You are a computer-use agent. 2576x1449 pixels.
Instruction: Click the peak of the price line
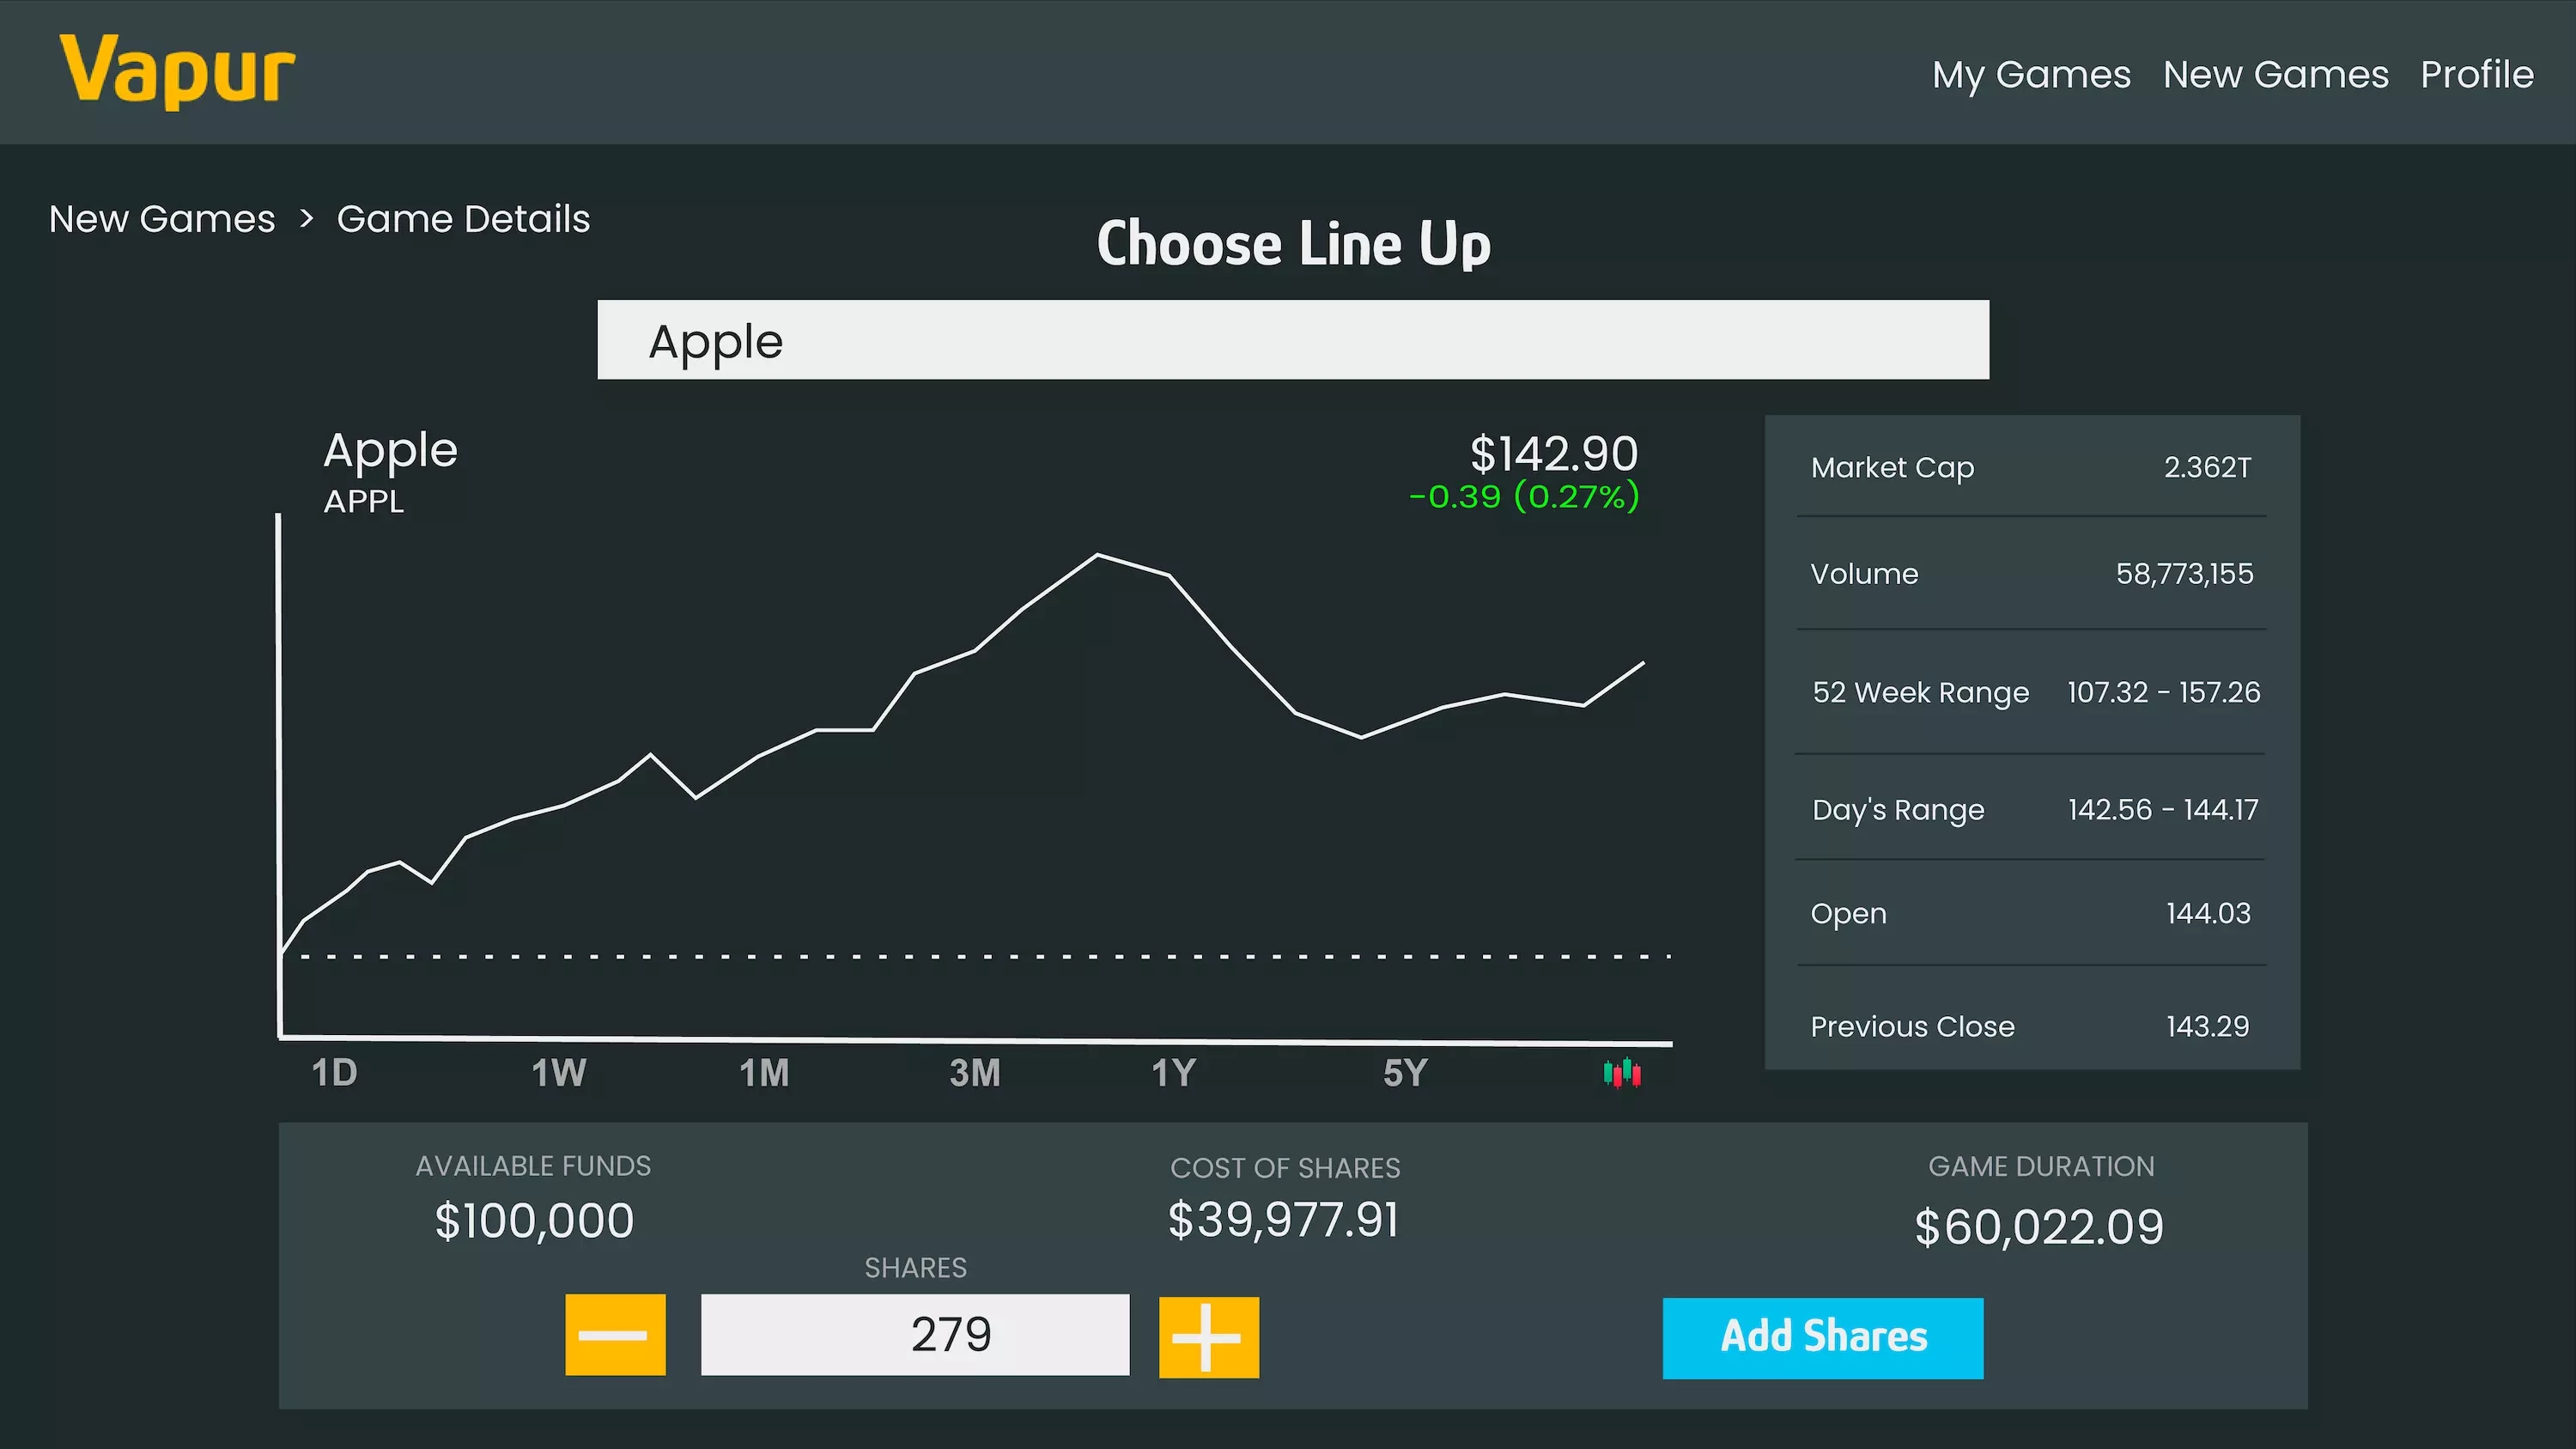(x=1097, y=554)
